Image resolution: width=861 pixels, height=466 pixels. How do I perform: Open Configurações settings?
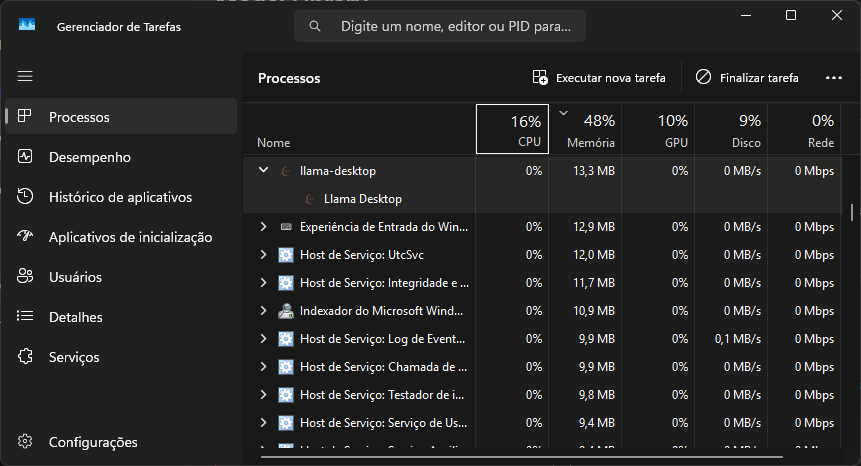121,442
